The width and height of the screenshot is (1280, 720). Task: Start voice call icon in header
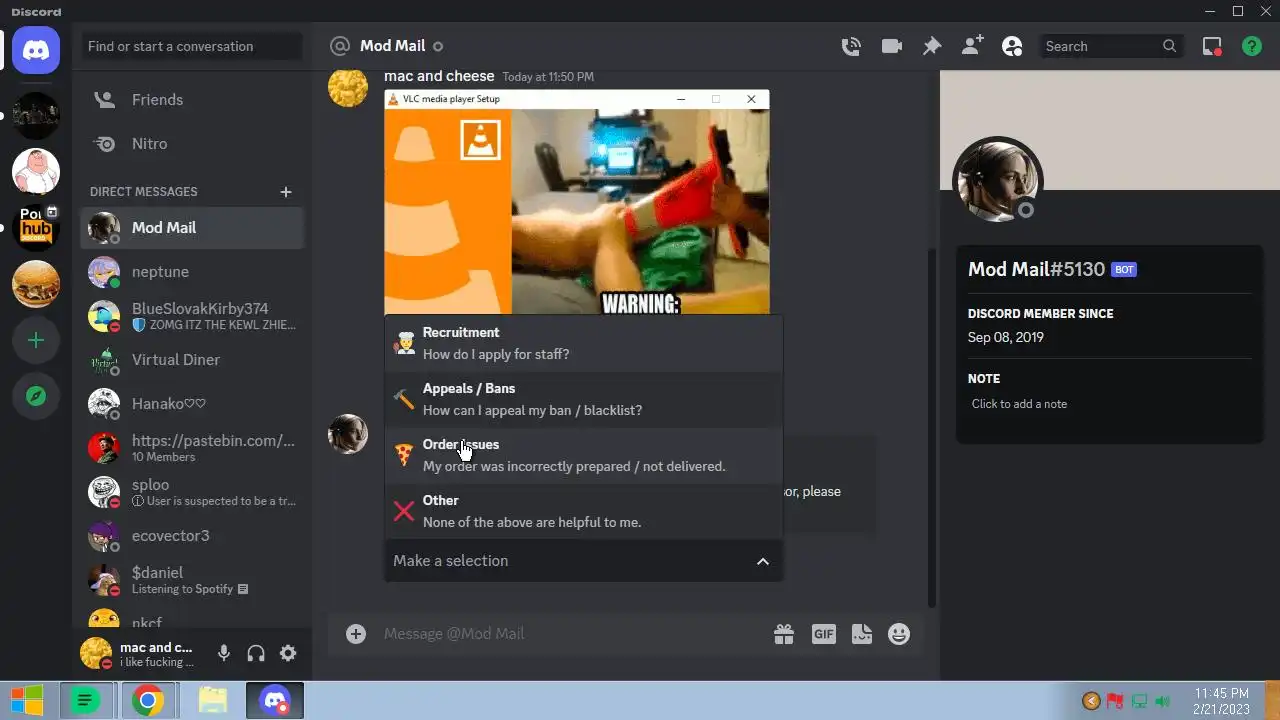(x=851, y=46)
